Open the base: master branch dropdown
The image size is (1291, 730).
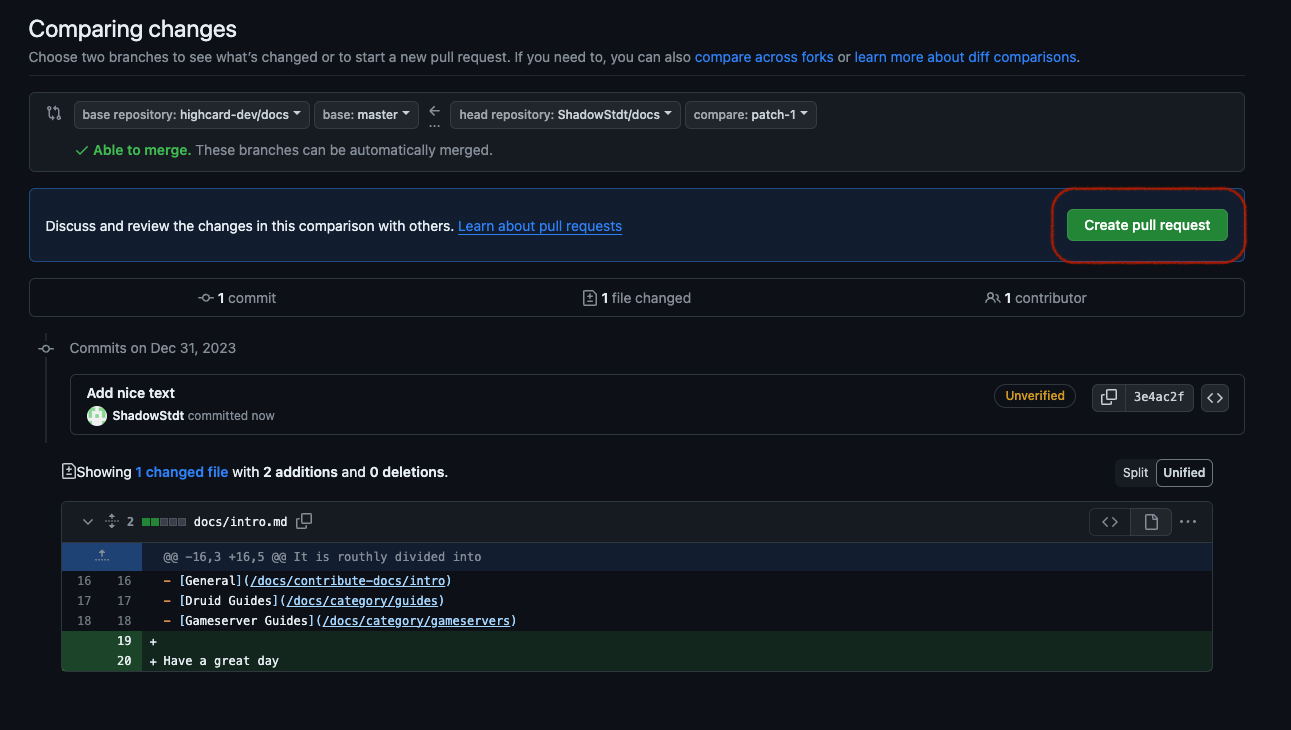366,114
